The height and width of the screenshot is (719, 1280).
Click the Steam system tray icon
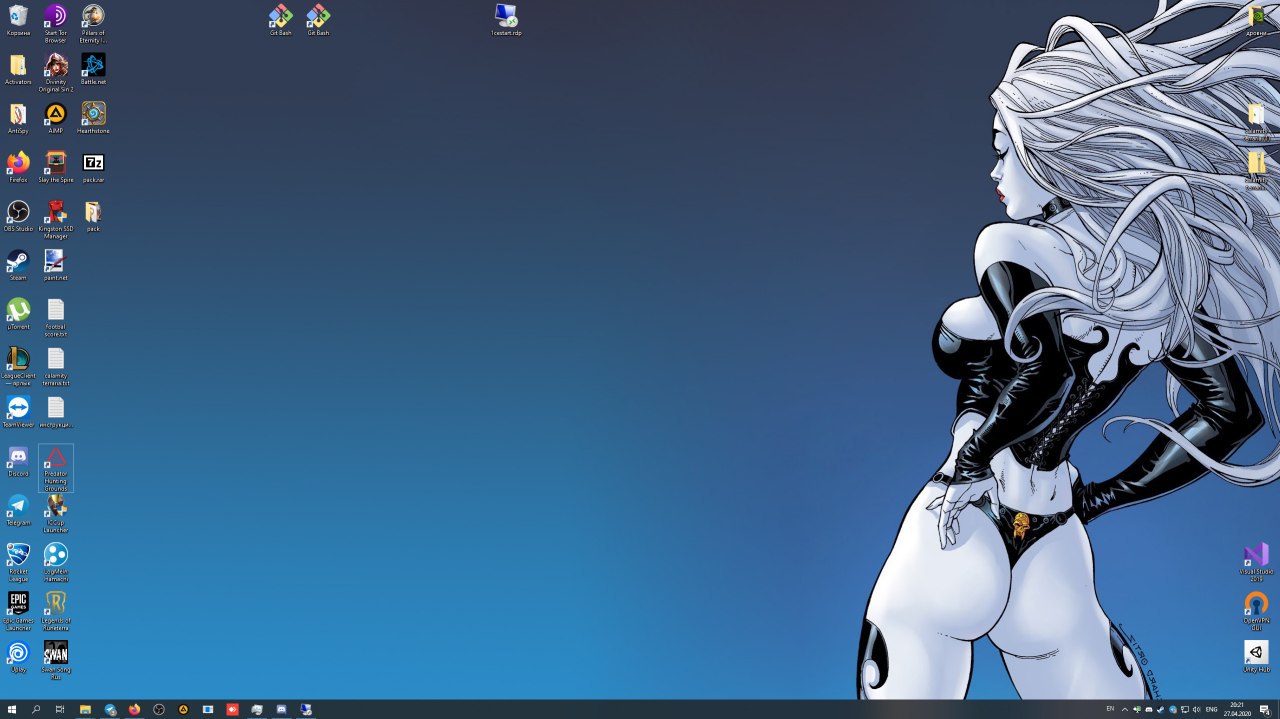(1161, 709)
